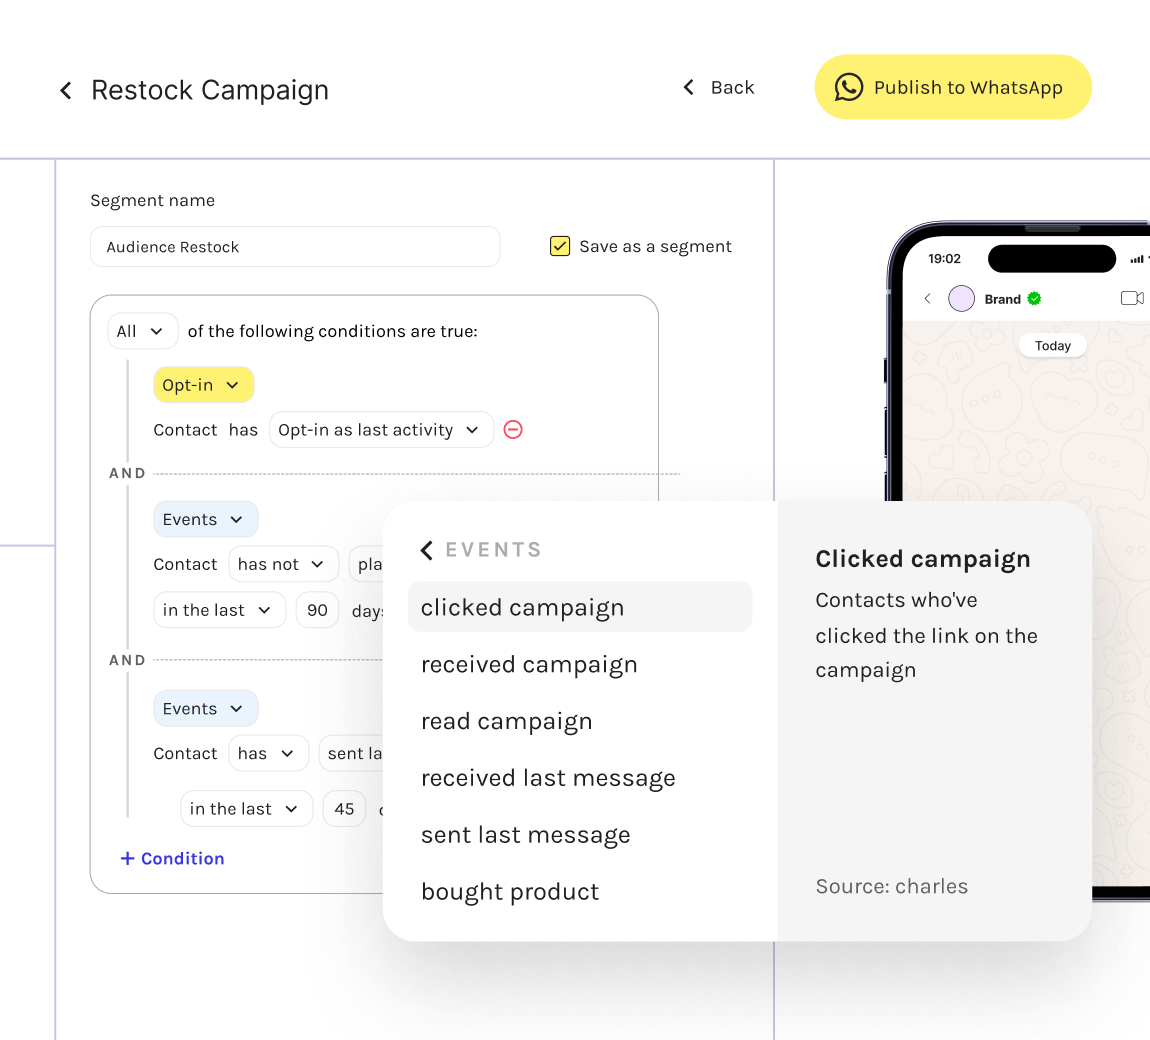Click the 'Source: charles' text
The image size is (1150, 1040).
click(x=892, y=886)
